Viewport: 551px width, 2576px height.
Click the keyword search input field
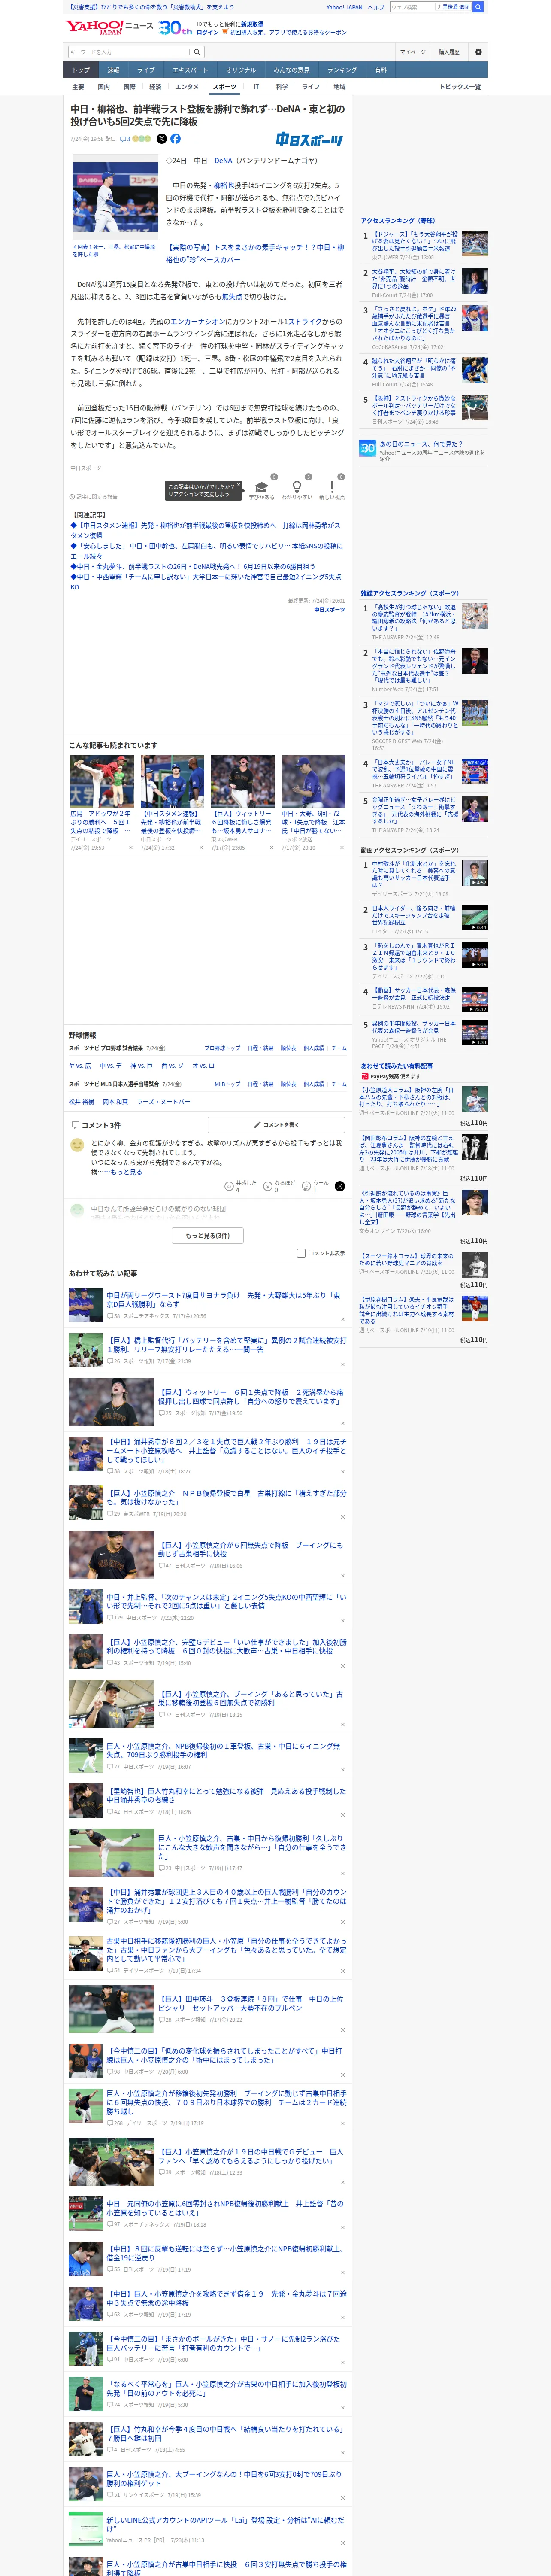[x=129, y=52]
